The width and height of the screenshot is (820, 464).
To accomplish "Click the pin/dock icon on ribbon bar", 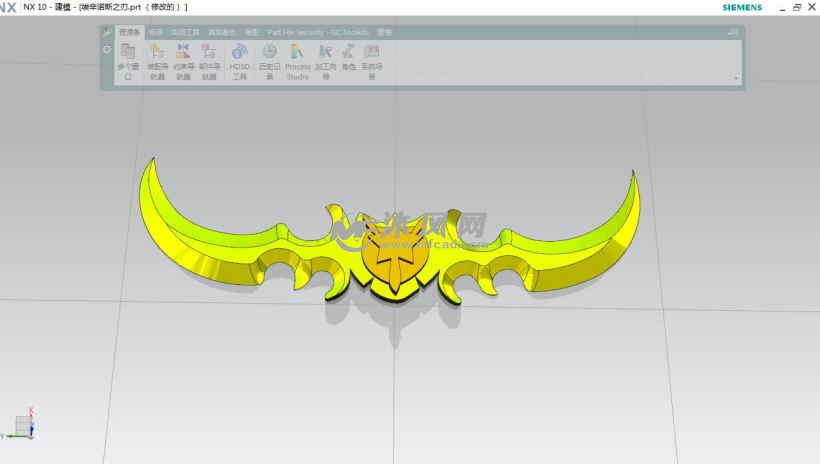I will (733, 32).
